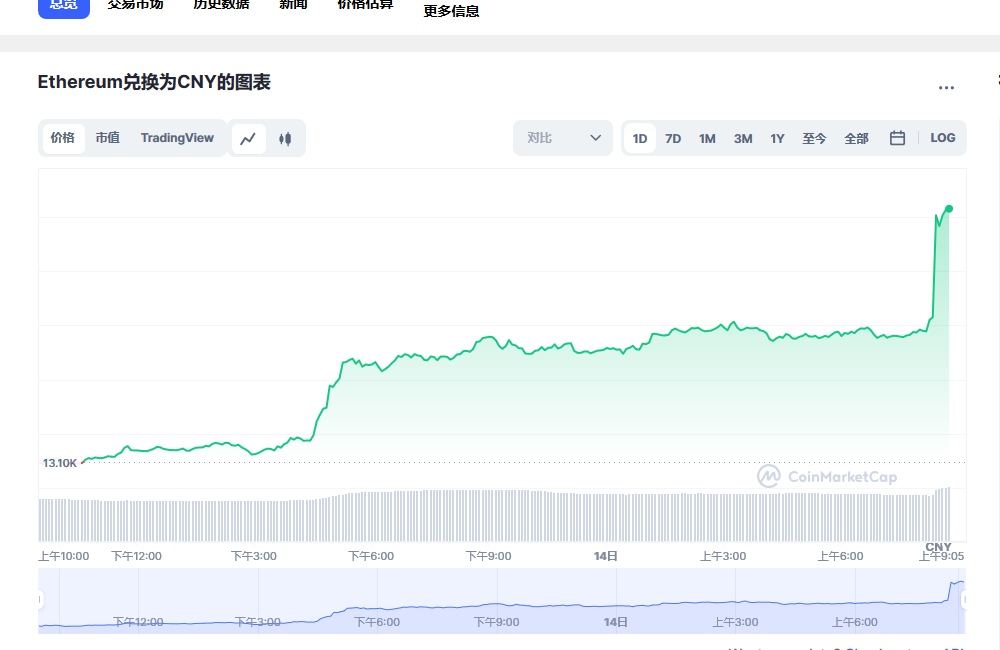Viewport: 1000px width, 650px height.
Task: Click the 13.10K opening price label
Action: [60, 463]
